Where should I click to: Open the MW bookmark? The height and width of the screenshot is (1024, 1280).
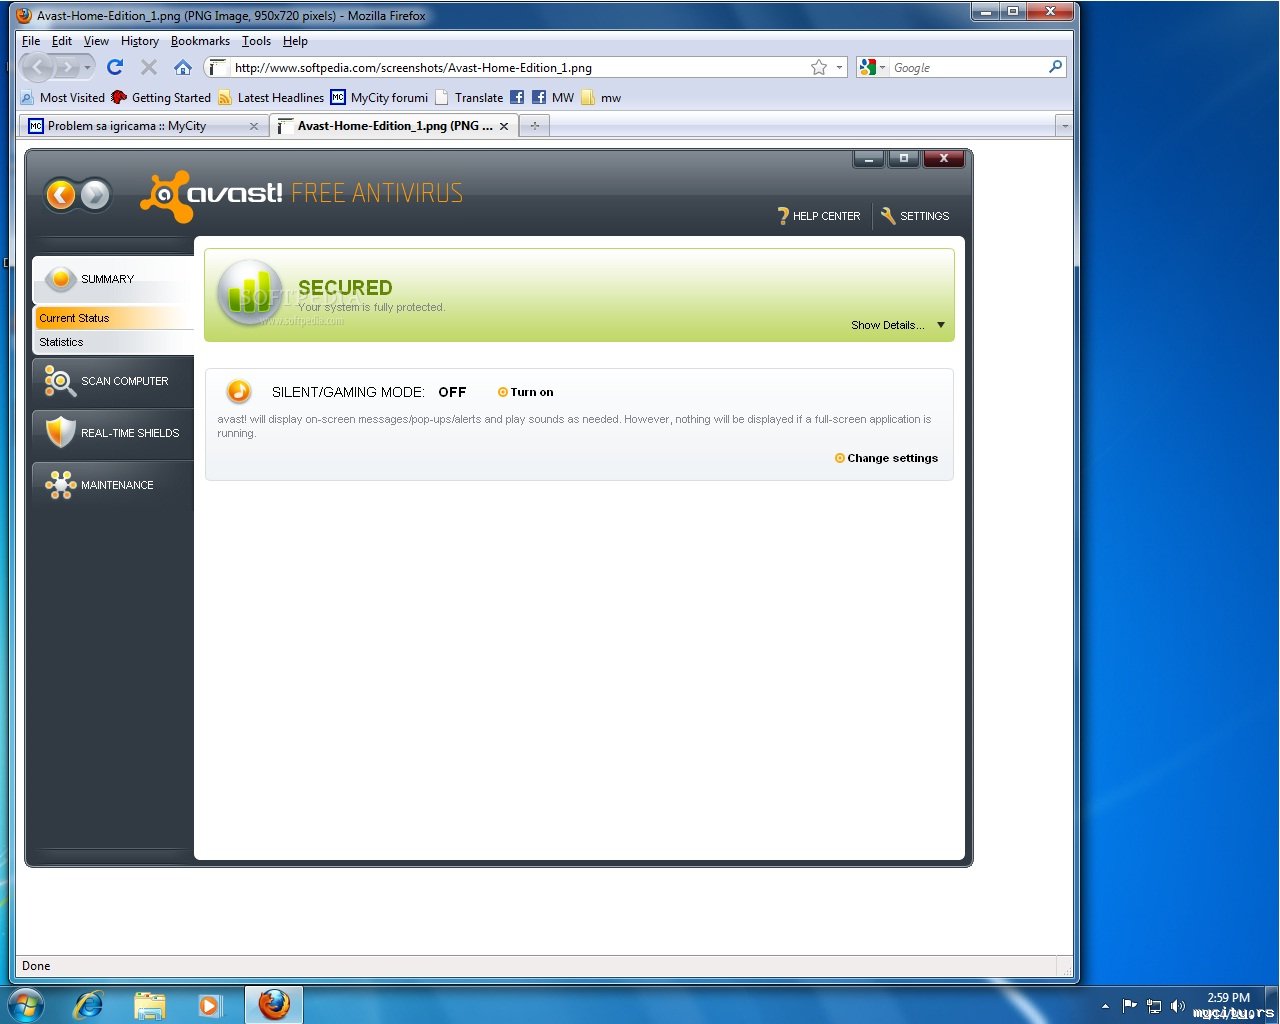click(x=563, y=98)
